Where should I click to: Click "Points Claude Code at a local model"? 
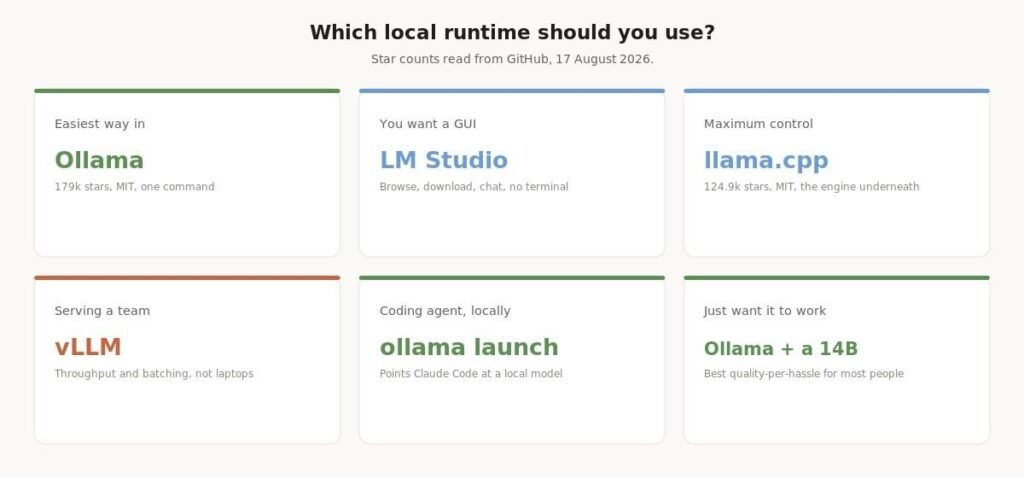click(x=471, y=374)
